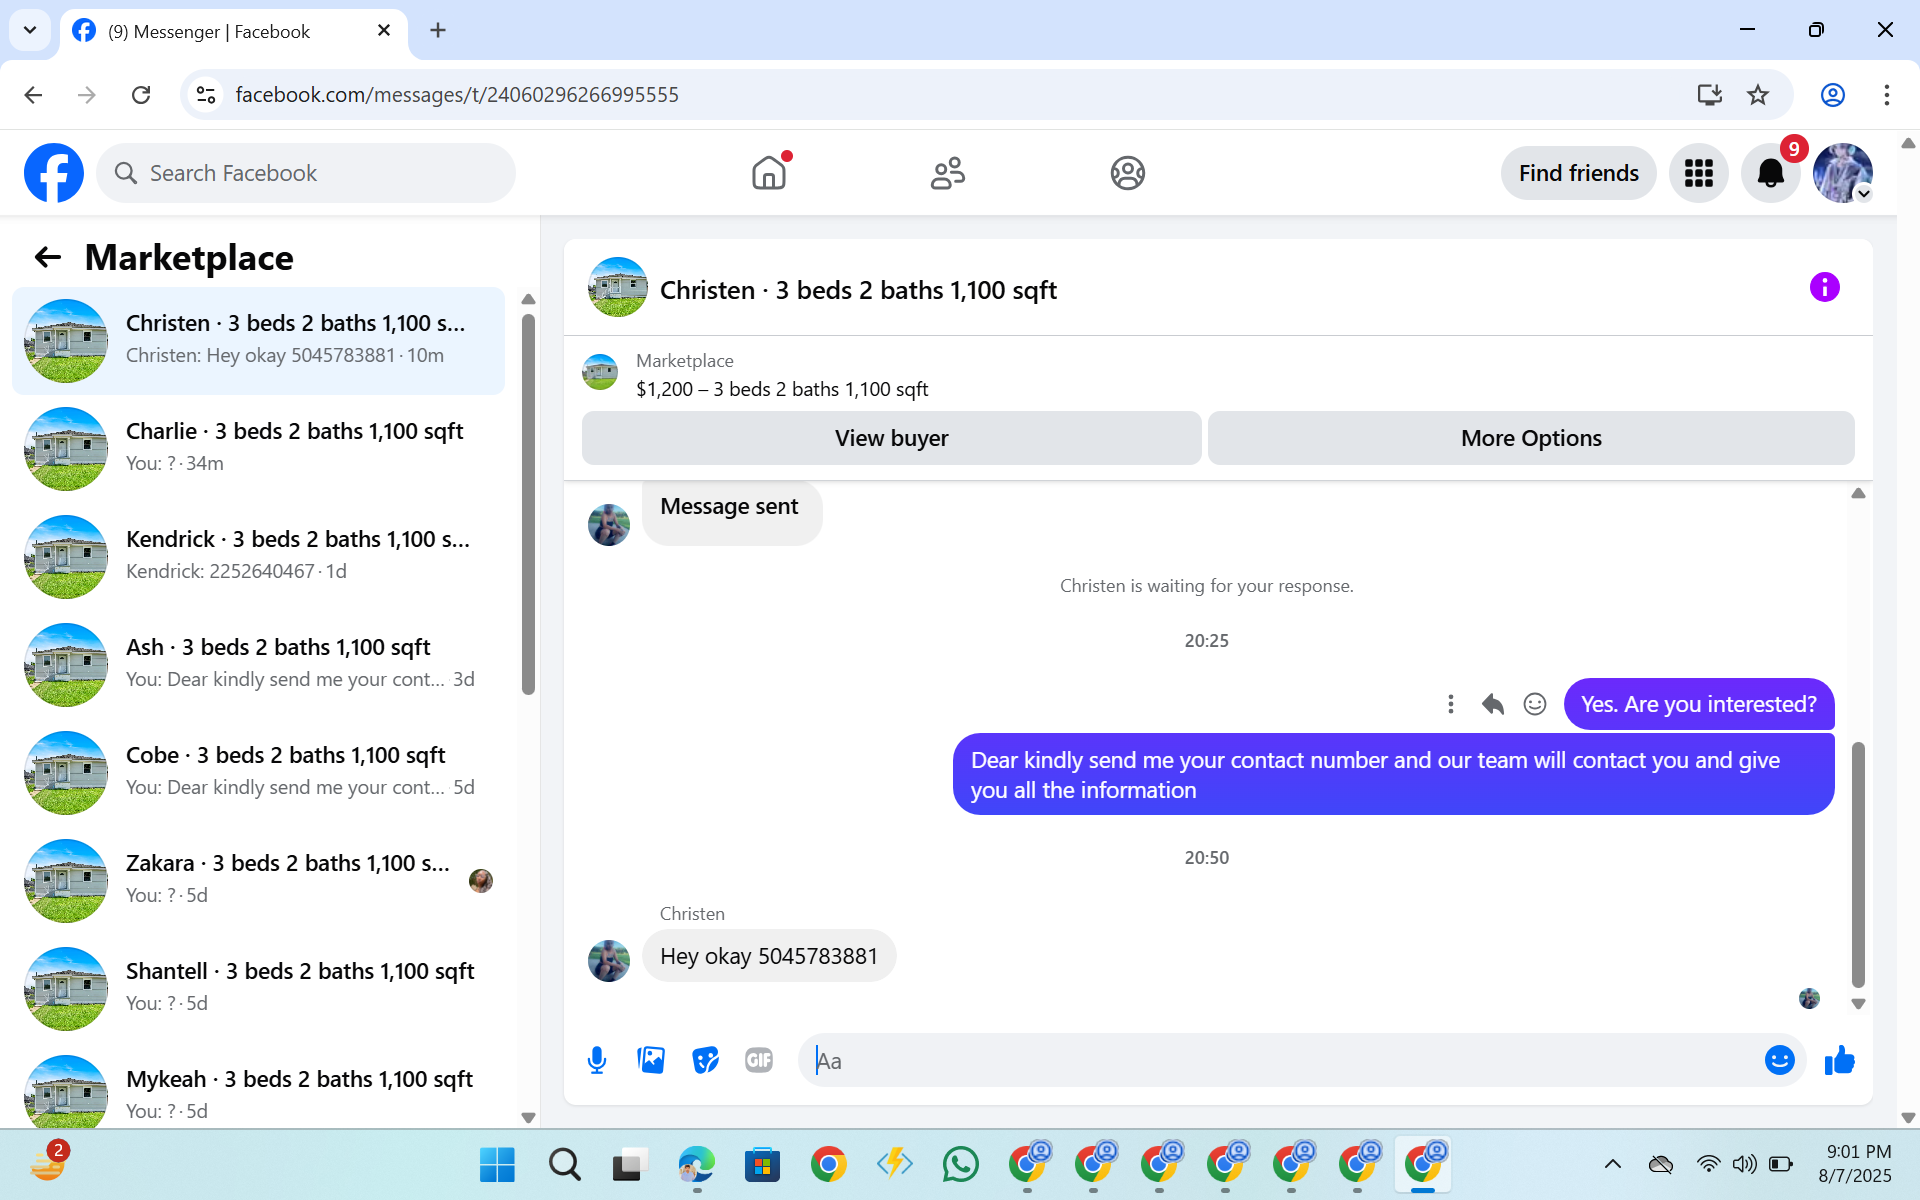Image resolution: width=1920 pixels, height=1200 pixels.
Task: Click the chat messages scrollbar
Action: [x=1858, y=864]
